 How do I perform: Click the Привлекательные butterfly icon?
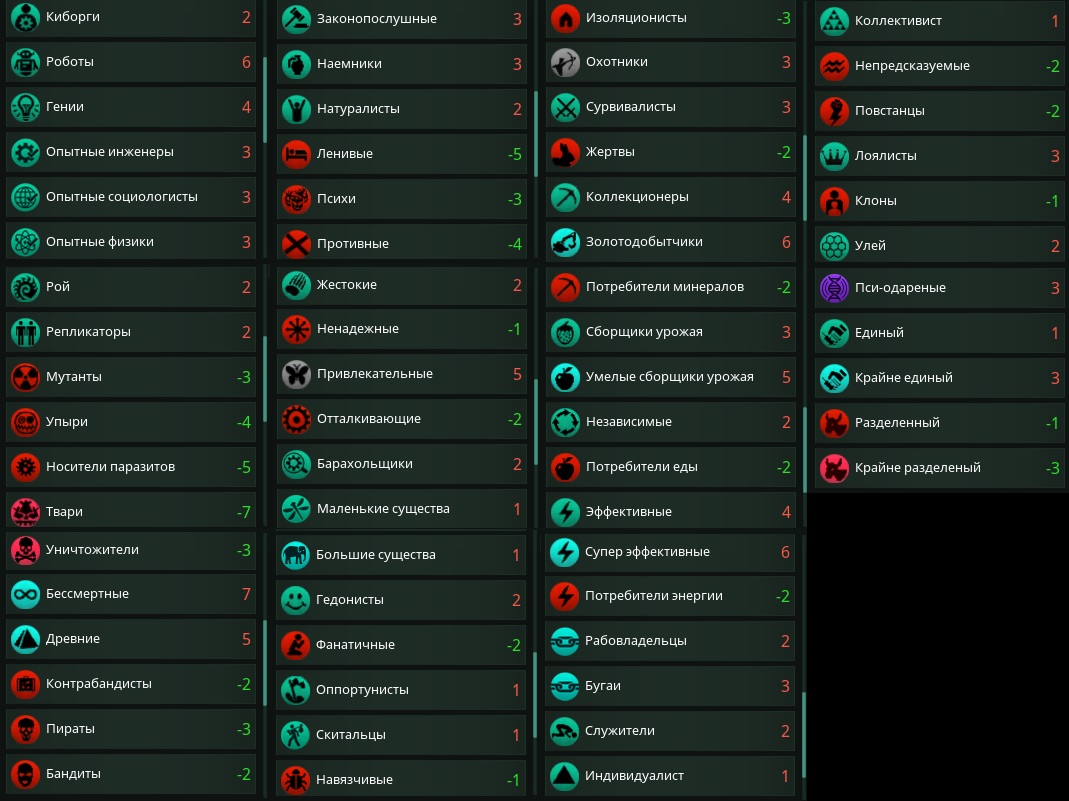click(296, 374)
